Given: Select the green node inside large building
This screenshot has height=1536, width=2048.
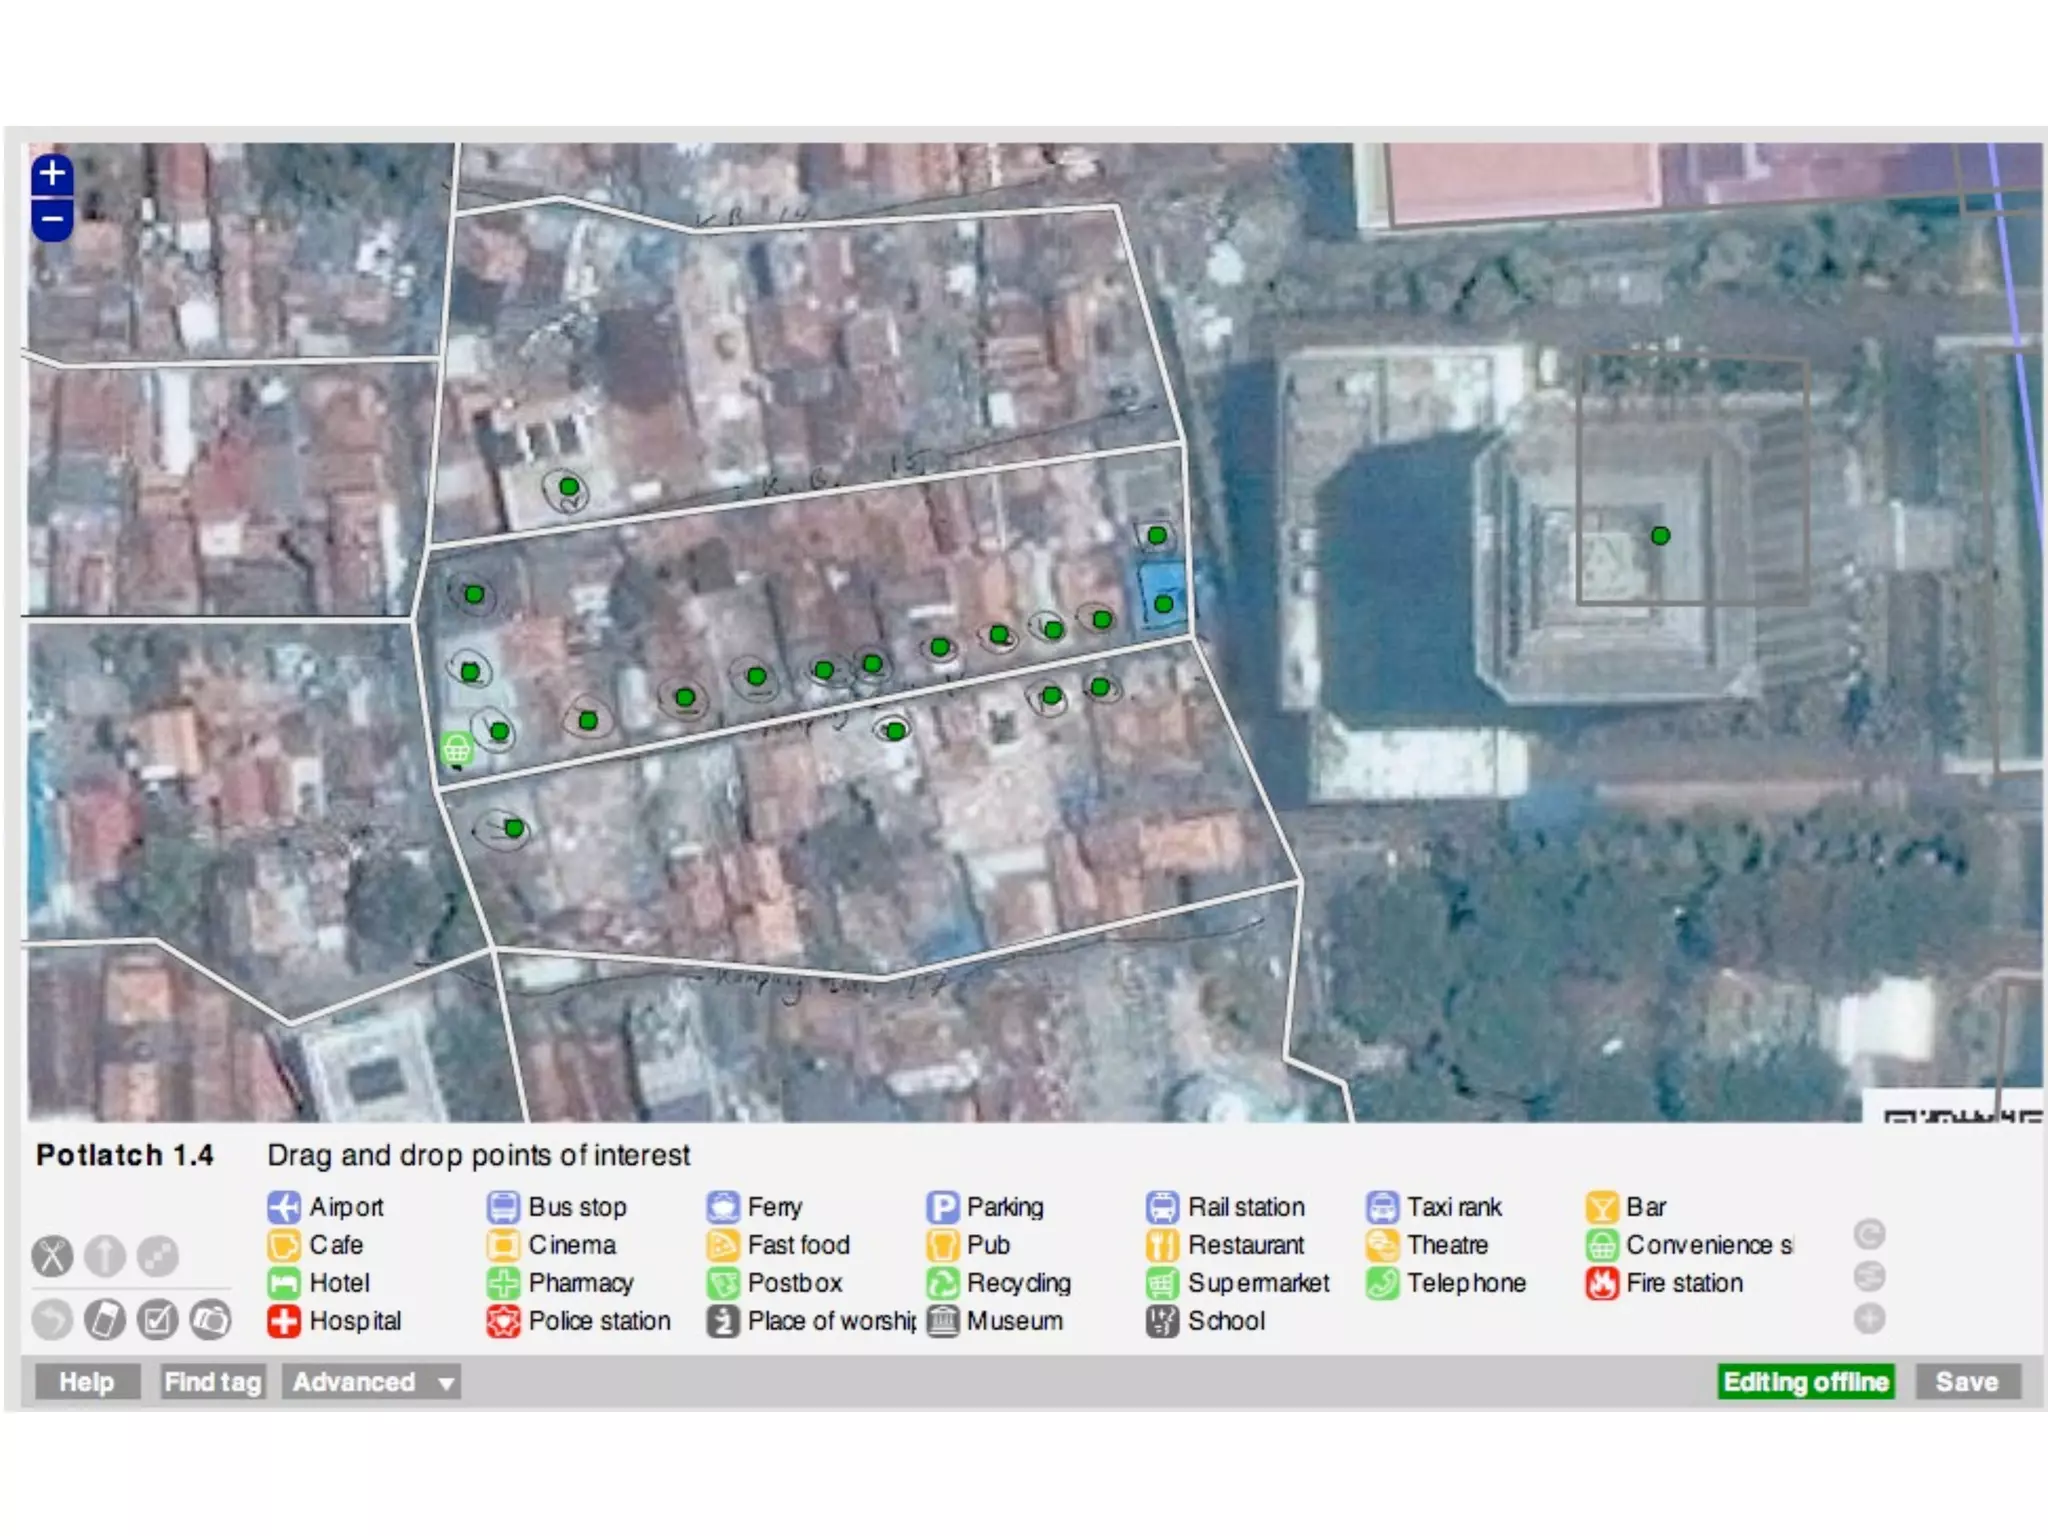Looking at the screenshot, I should pos(1660,536).
